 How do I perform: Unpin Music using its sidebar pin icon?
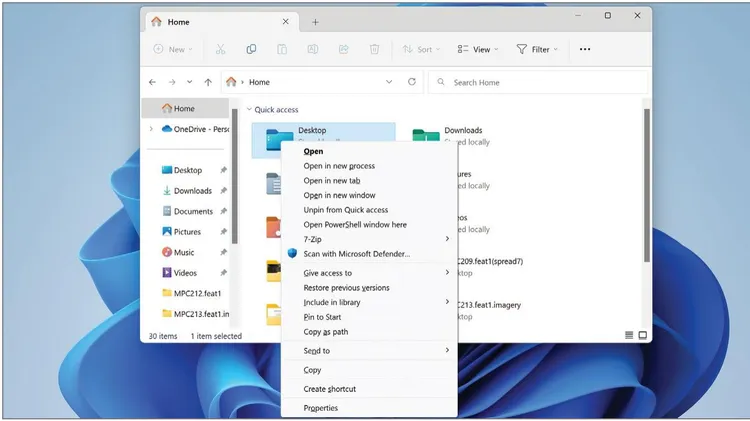point(223,253)
